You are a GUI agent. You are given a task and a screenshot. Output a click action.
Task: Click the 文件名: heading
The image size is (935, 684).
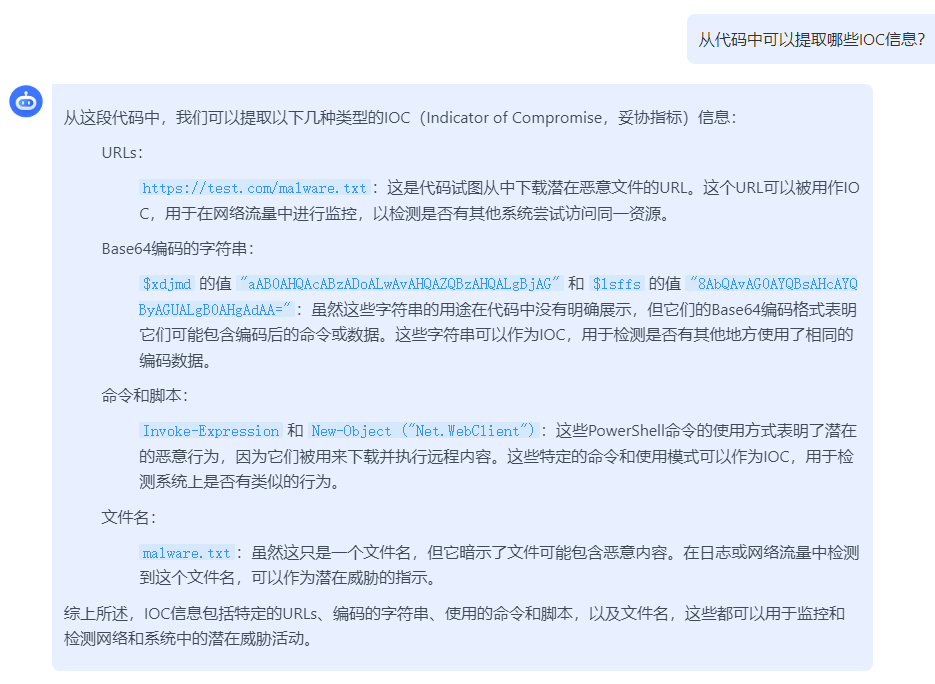pyautogui.click(x=129, y=517)
